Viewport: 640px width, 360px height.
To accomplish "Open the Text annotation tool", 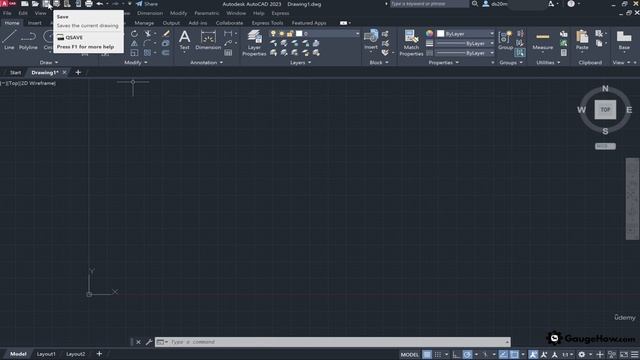I will coord(184,40).
